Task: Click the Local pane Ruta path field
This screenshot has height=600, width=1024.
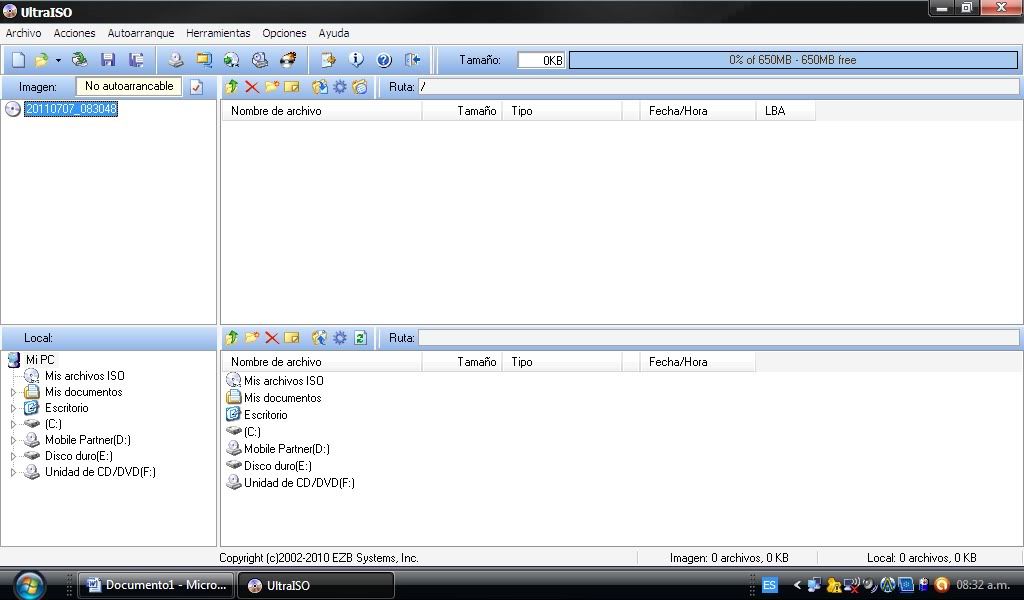Action: (718, 338)
